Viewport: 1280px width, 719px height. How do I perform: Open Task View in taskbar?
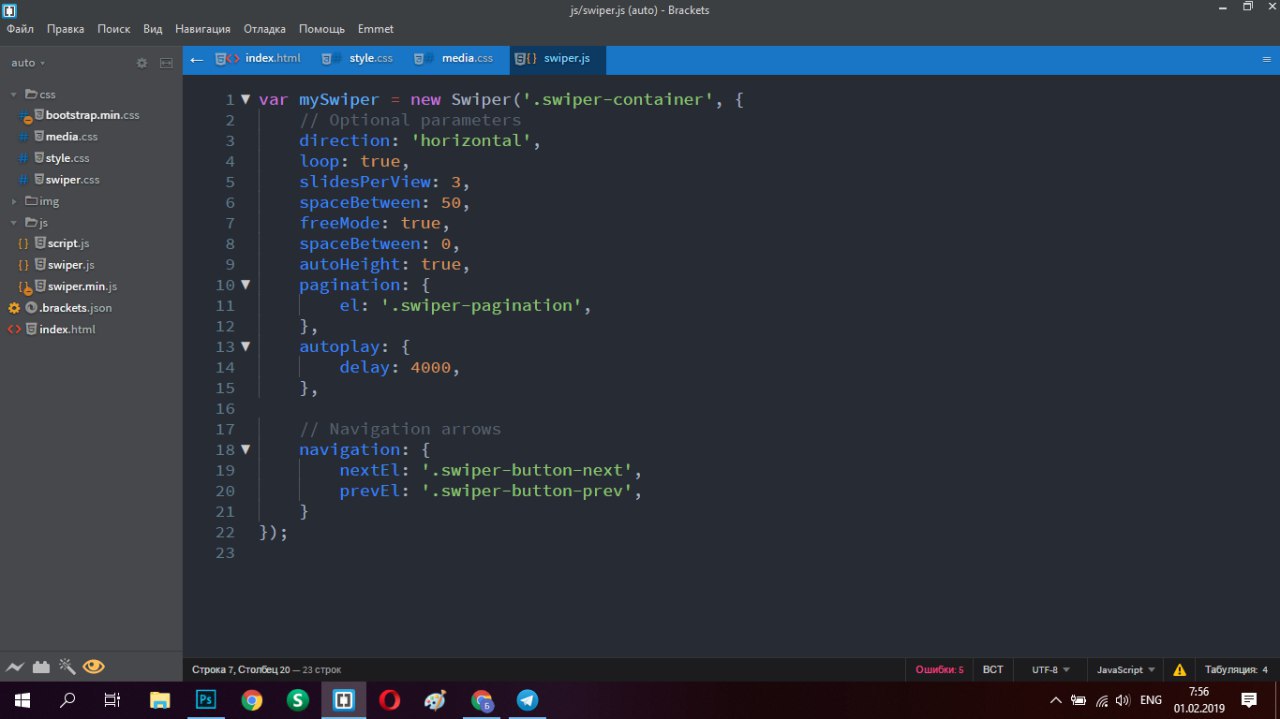pos(113,699)
